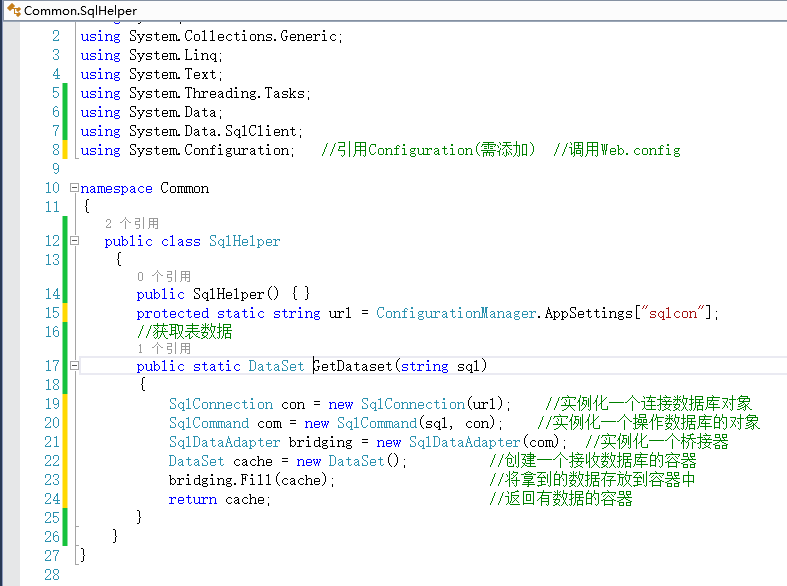Click 'SqlConnection con' declaration on line 19
787x586 pixels.
(x=237, y=404)
